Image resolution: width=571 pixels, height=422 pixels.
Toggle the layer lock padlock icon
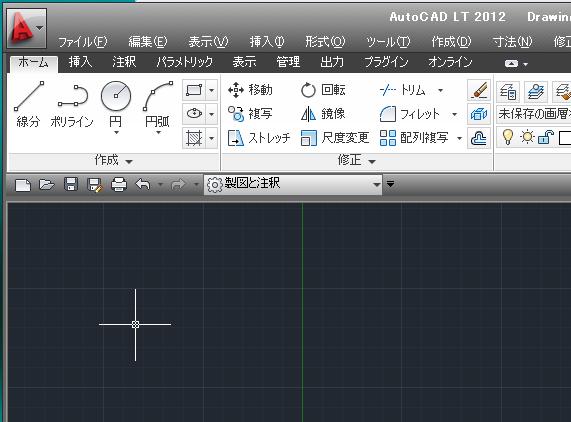coord(546,137)
